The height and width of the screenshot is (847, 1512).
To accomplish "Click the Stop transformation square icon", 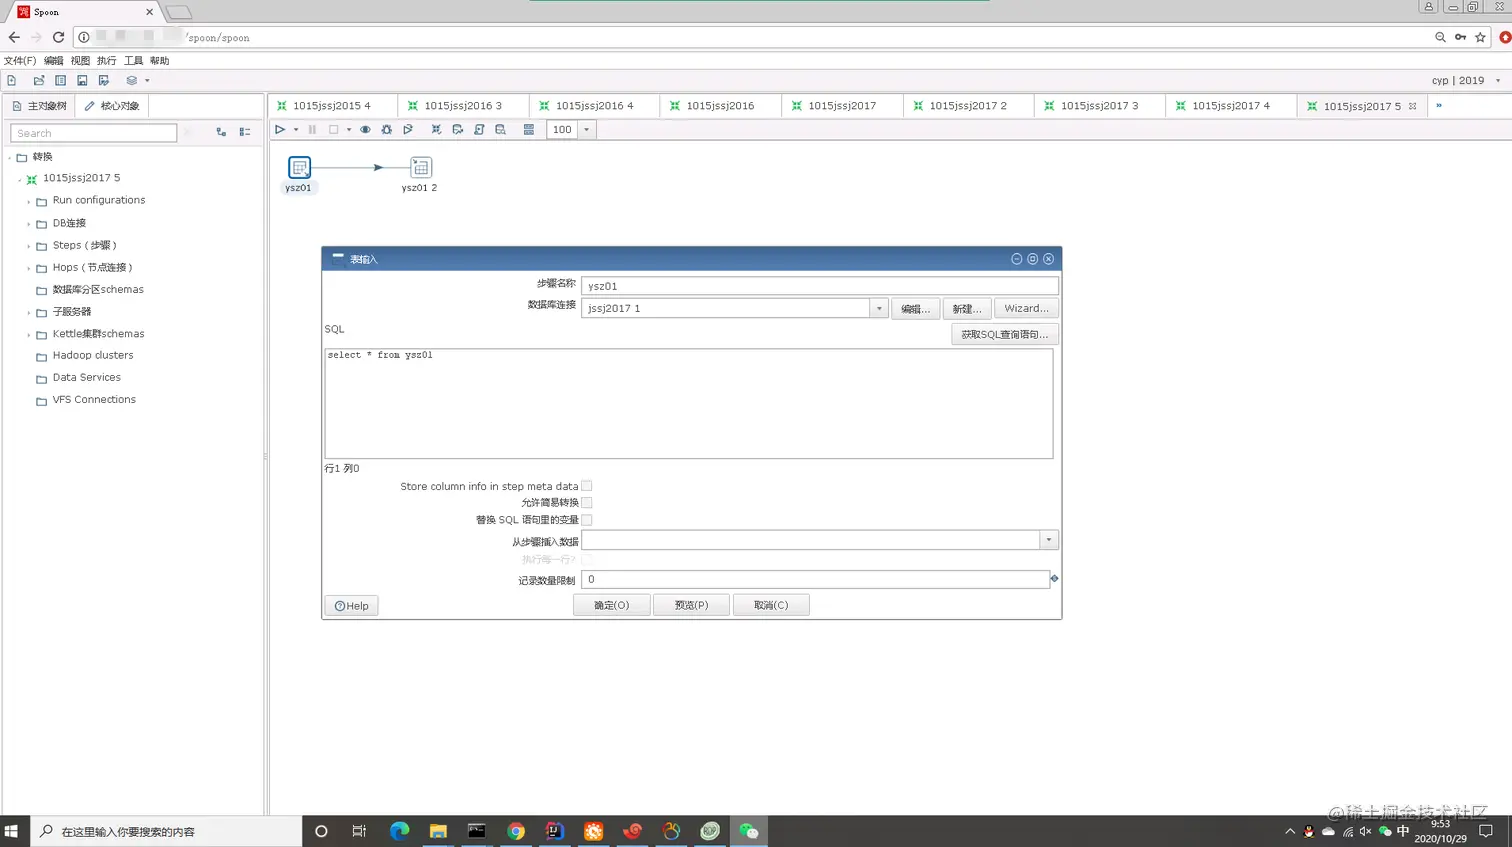I will [x=334, y=129].
